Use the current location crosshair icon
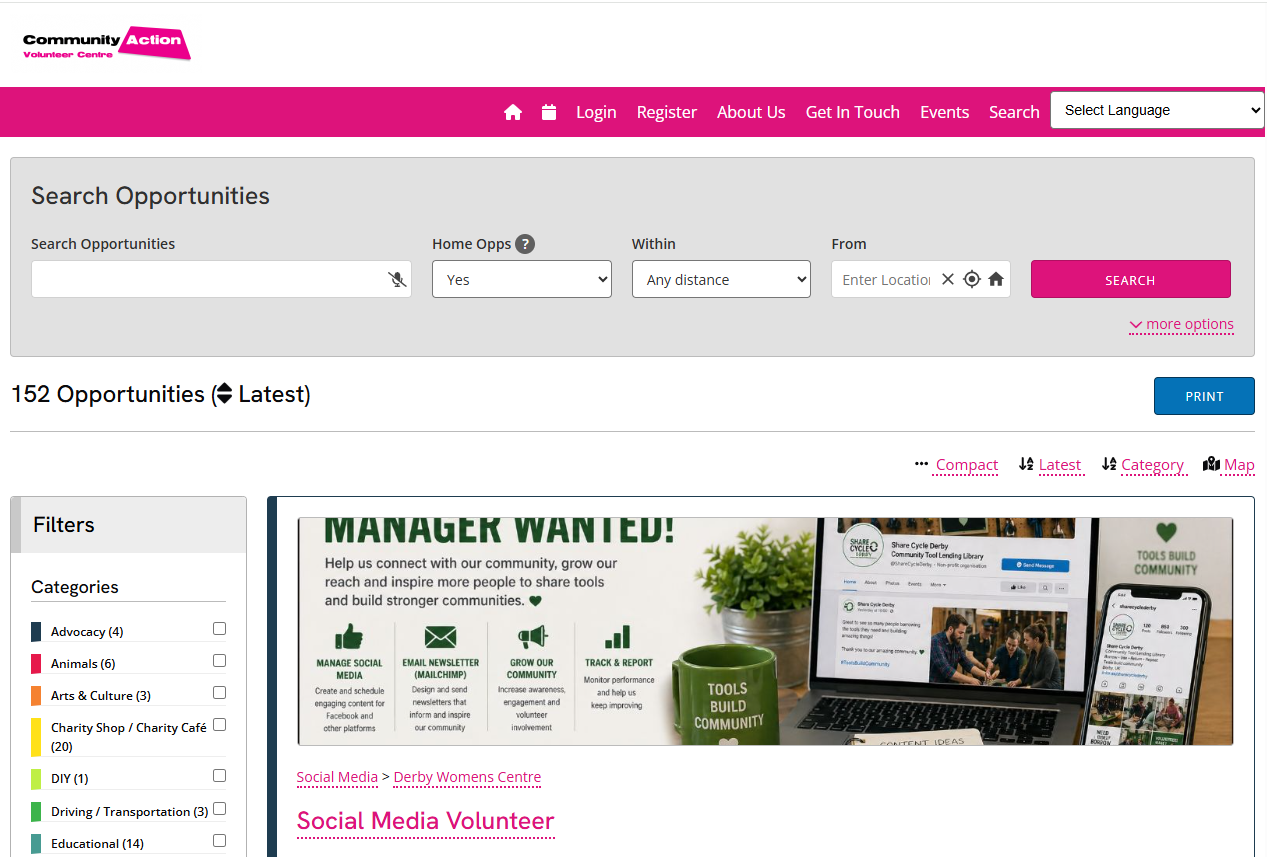This screenshot has width=1267, height=857. tap(972, 279)
